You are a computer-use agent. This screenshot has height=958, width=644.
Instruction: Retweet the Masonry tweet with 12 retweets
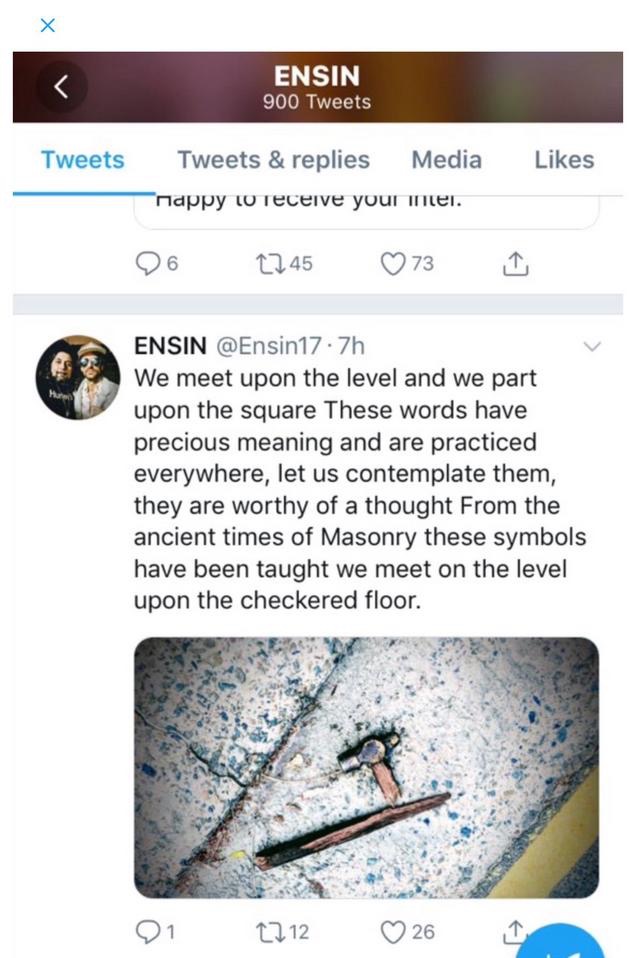270,931
